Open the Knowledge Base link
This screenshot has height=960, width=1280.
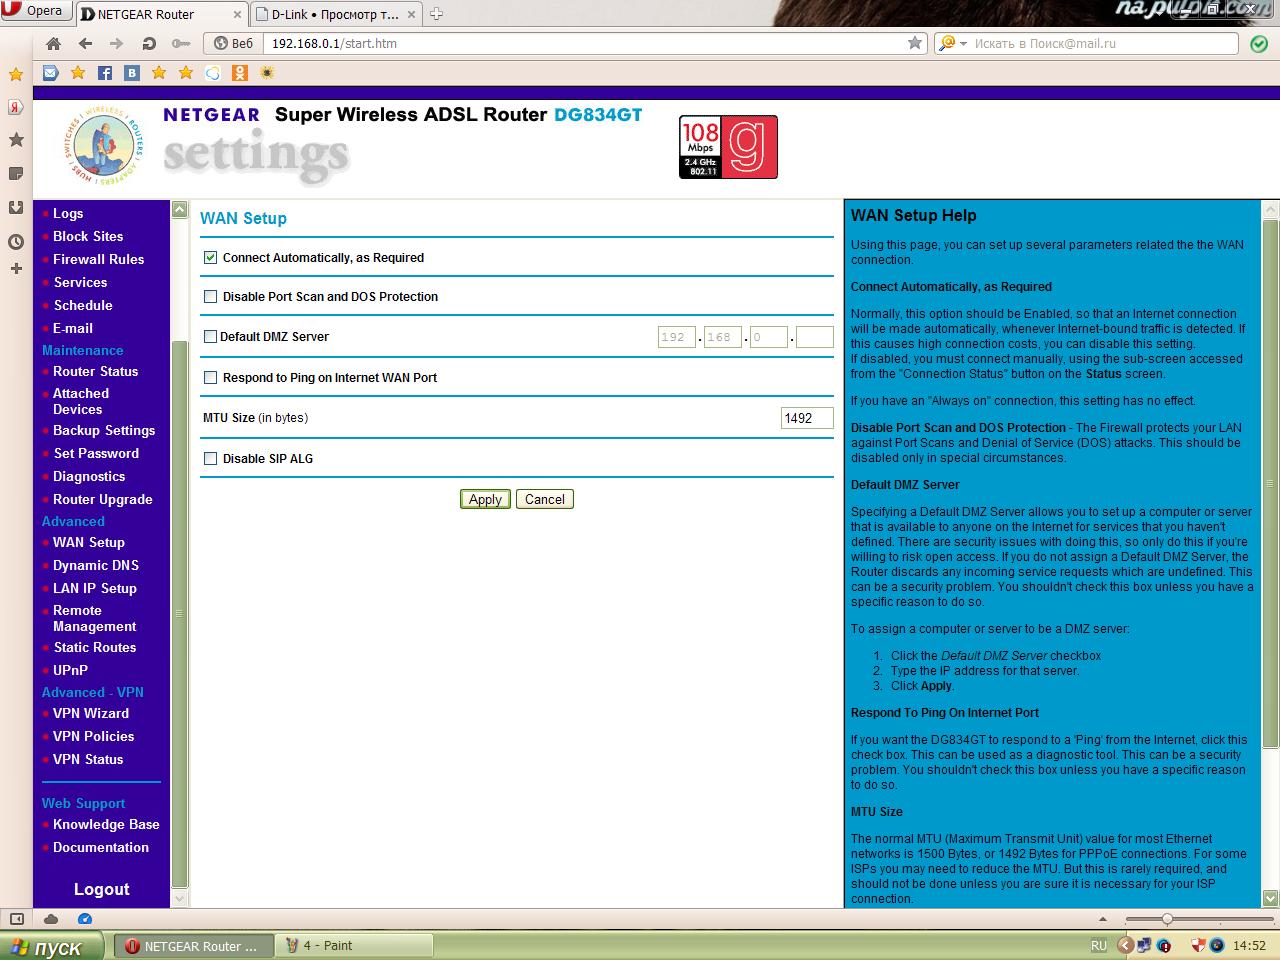pos(106,824)
